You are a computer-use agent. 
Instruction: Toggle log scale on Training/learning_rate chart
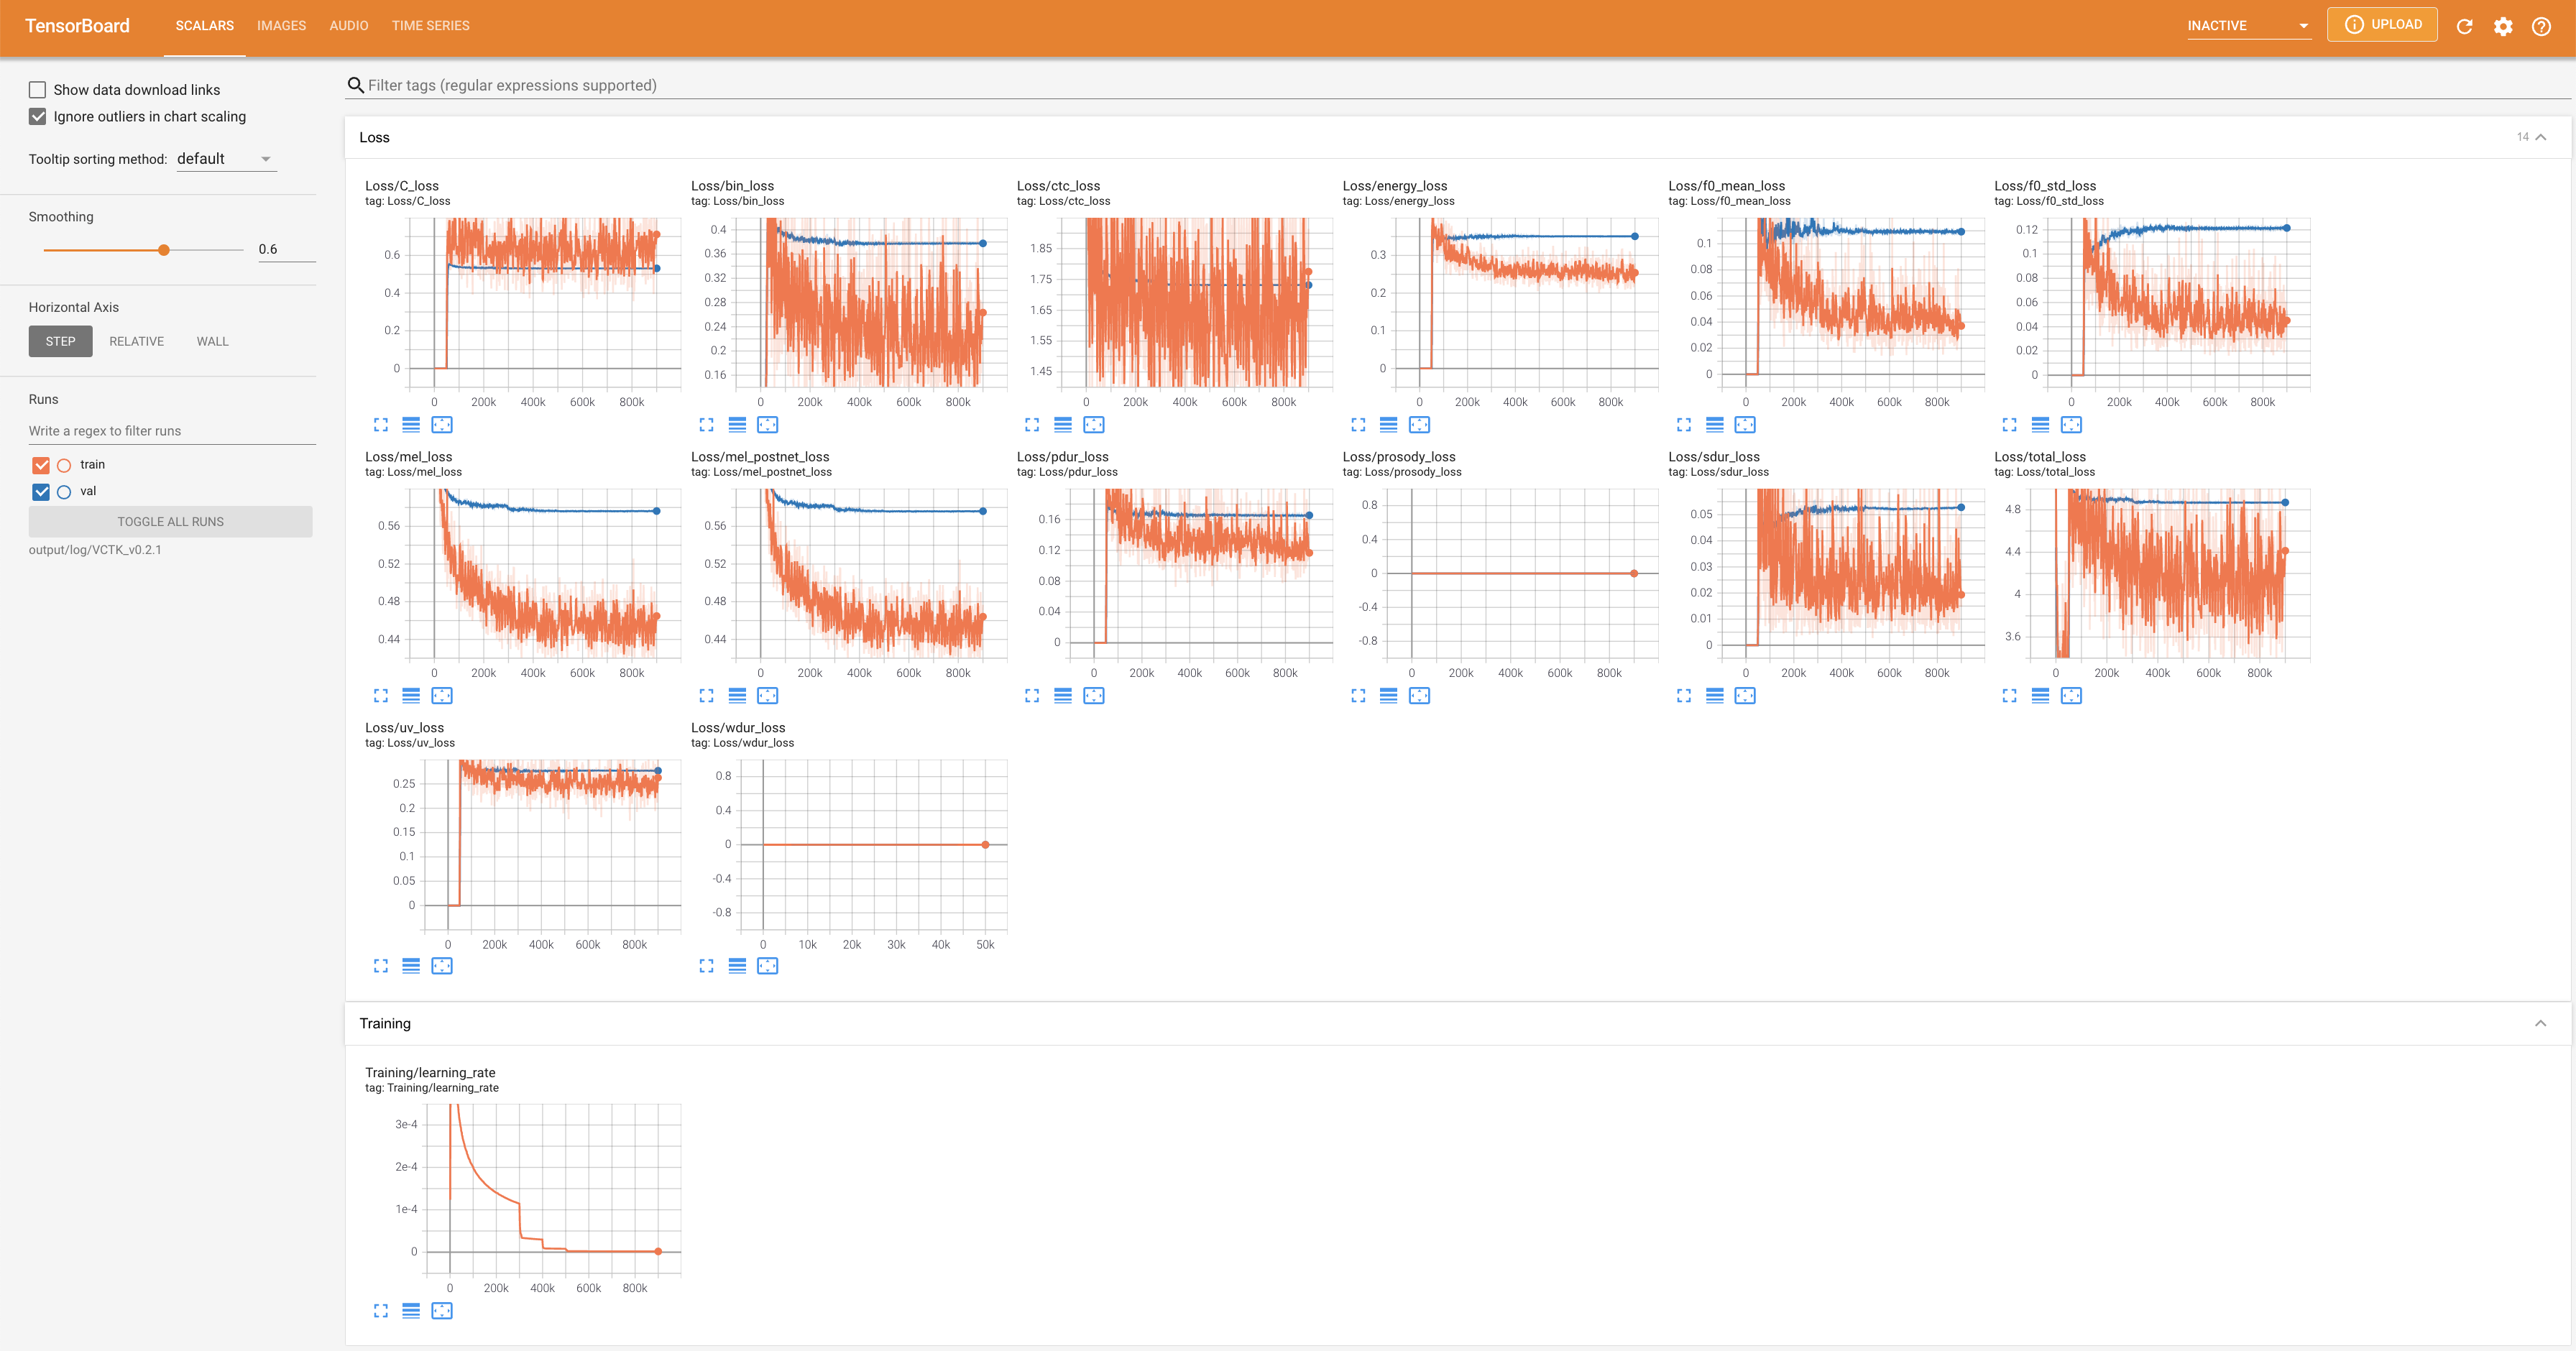[x=411, y=1311]
